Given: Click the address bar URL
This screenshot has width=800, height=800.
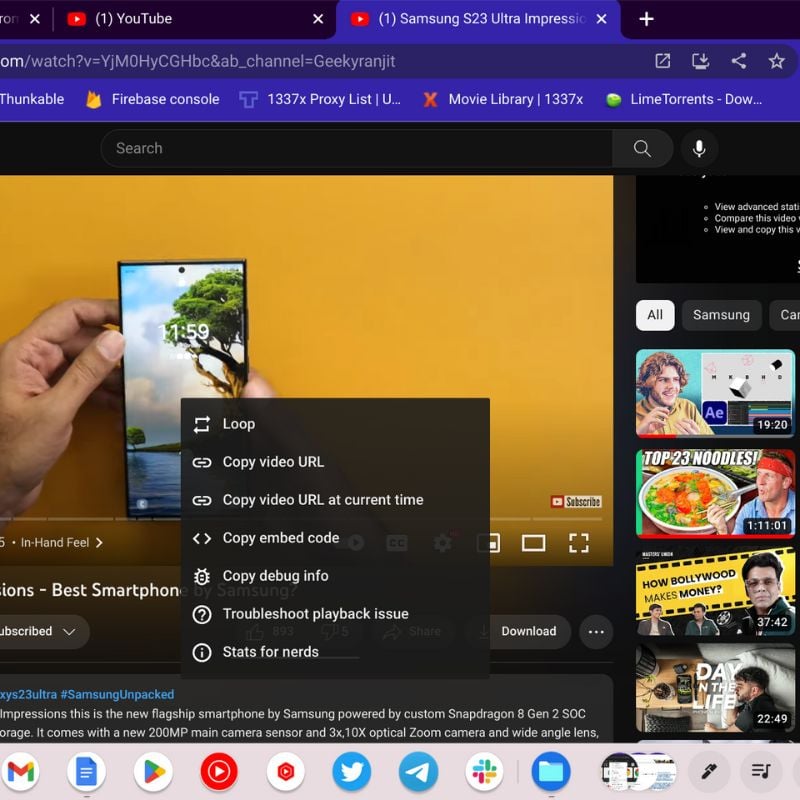Looking at the screenshot, I should (197, 61).
